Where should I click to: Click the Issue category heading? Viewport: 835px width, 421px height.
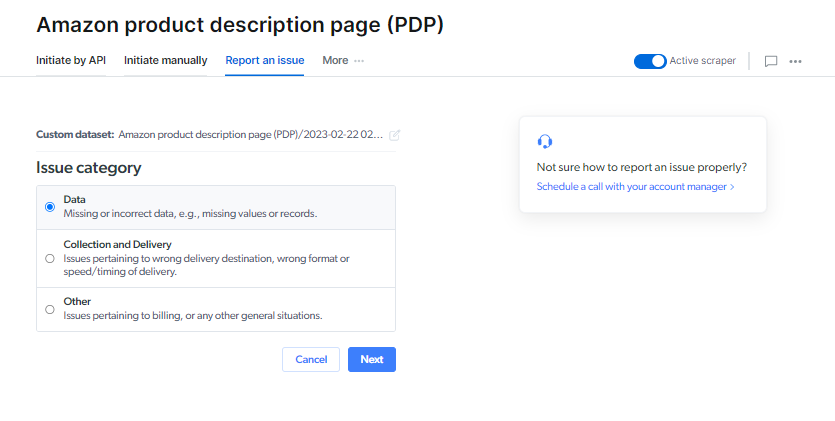pyautogui.click(x=89, y=168)
